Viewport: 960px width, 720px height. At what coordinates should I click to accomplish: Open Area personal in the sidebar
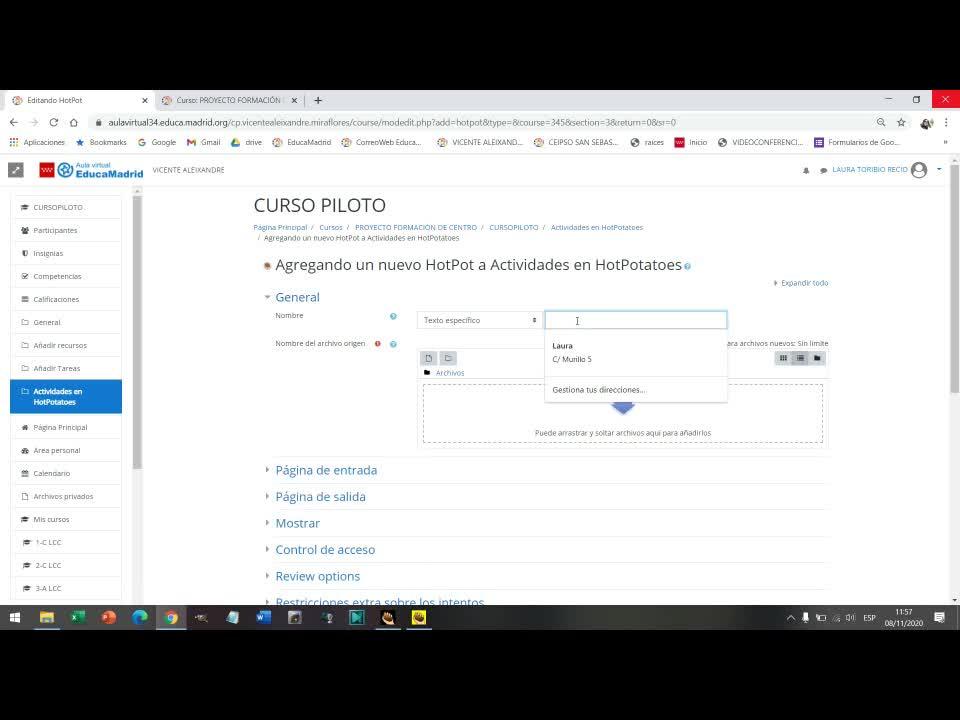(66, 451)
